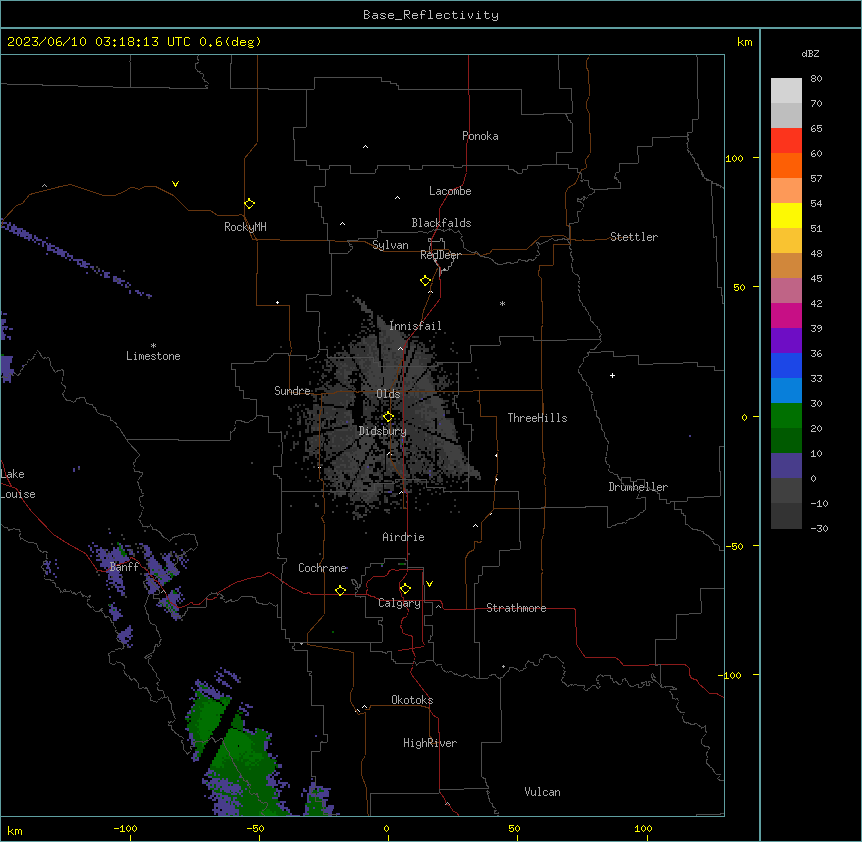
Task: Click the white caret marker south of Ponoka
Action: (x=366, y=147)
